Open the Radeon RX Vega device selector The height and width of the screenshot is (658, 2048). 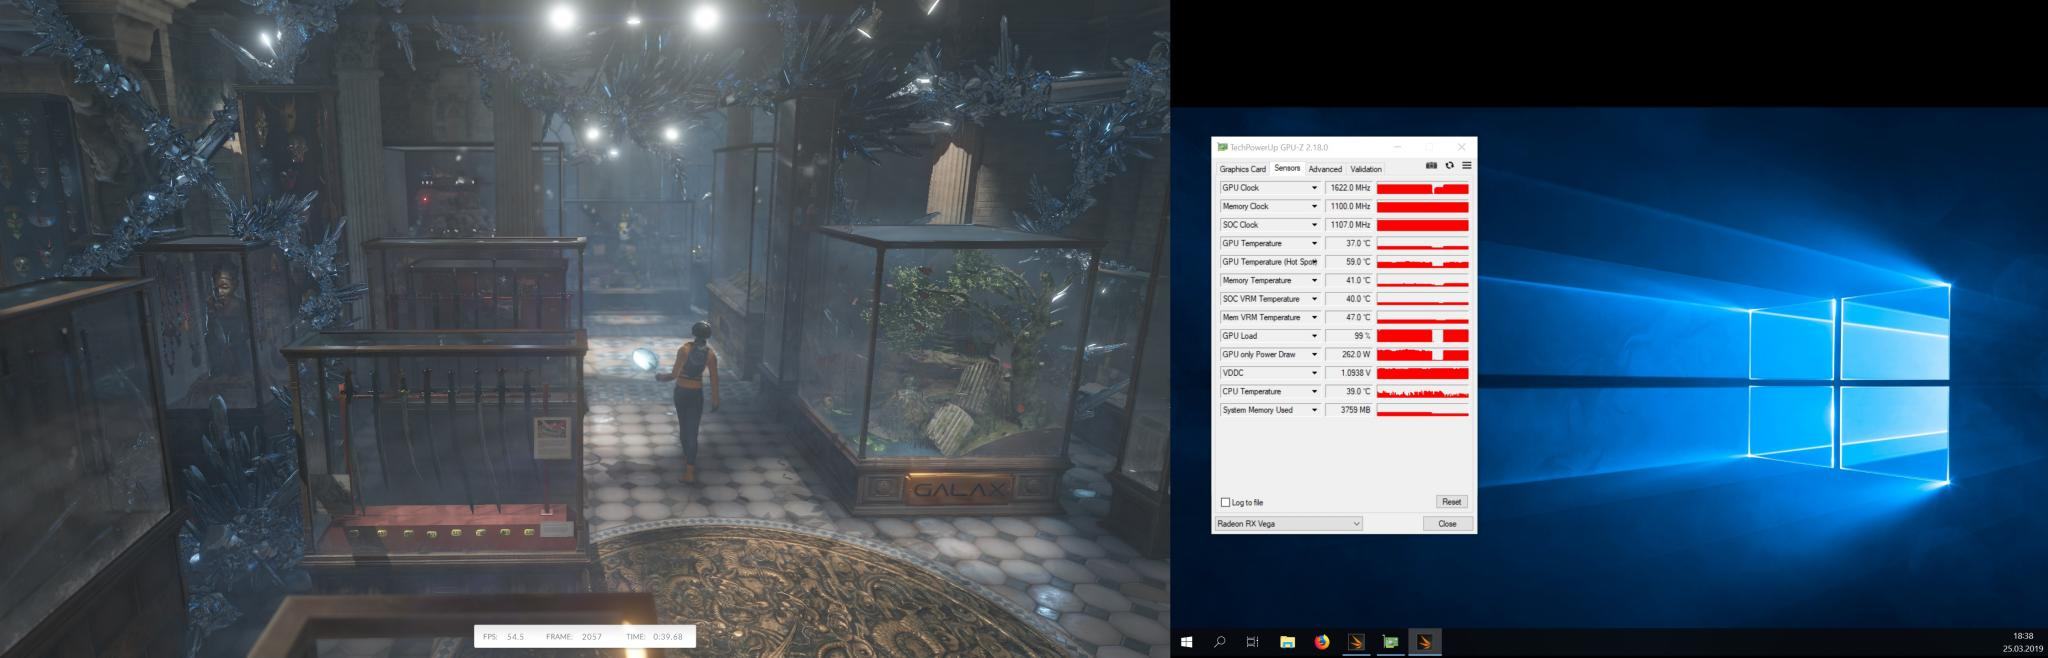[1289, 524]
